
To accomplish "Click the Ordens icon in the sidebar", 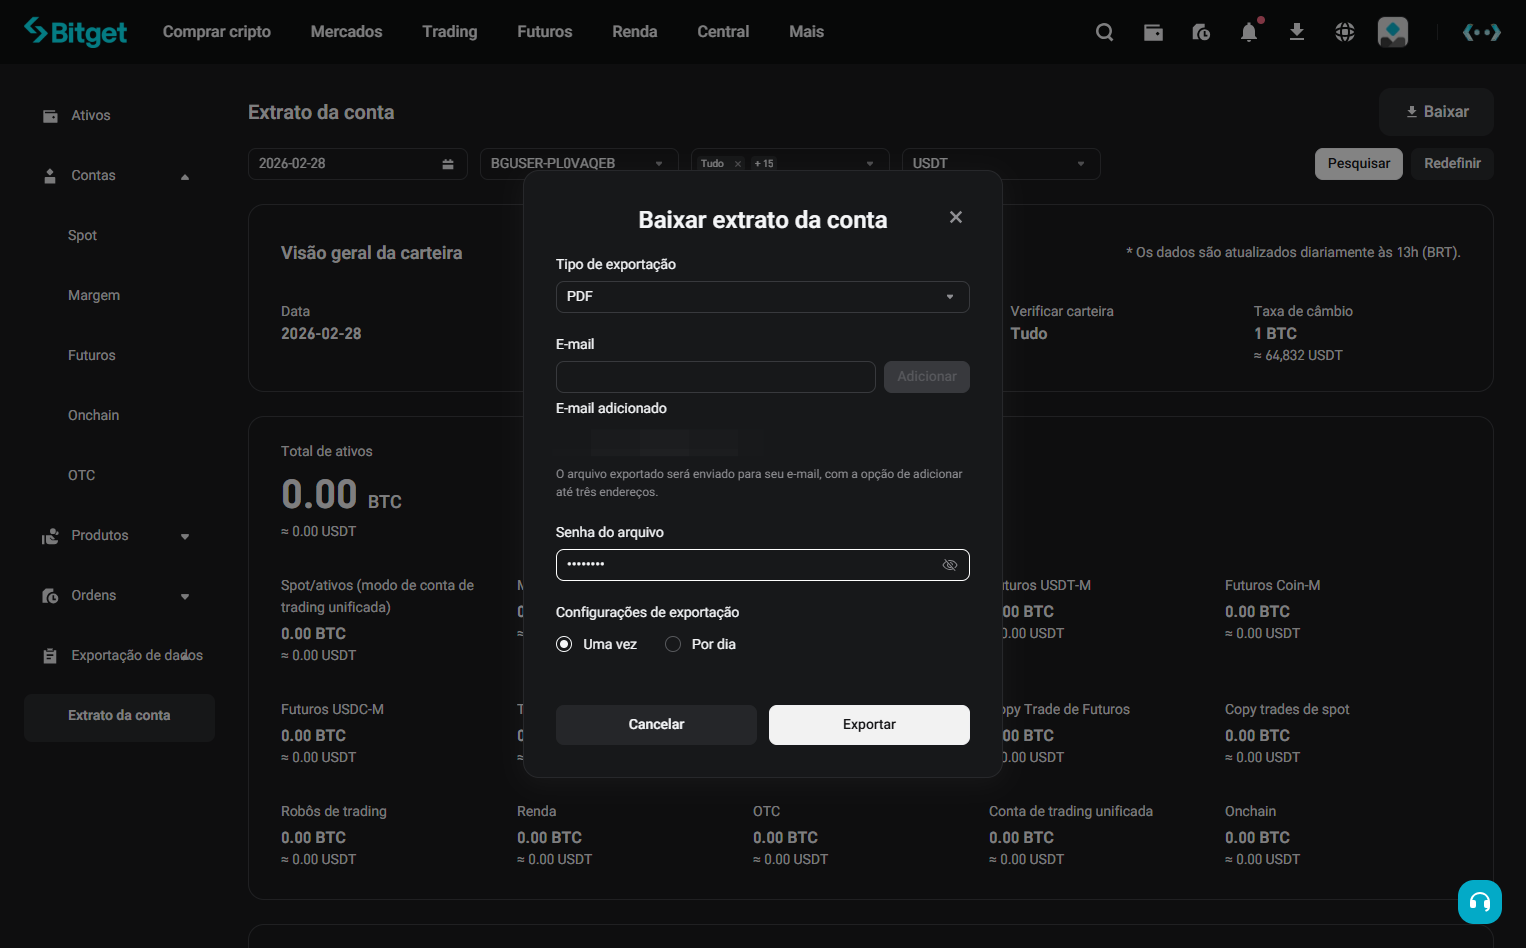I will click(50, 596).
